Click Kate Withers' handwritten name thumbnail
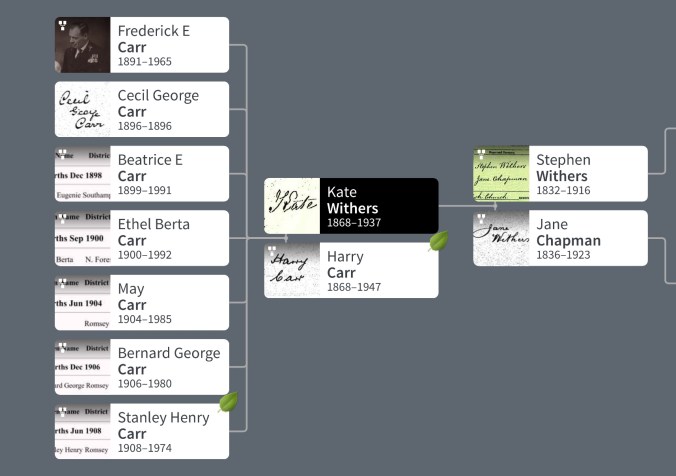The image size is (676, 476). coord(292,206)
